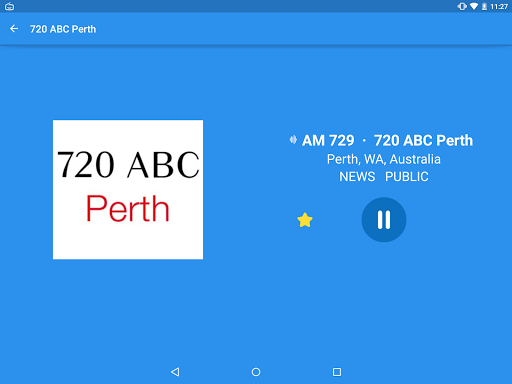512x384 pixels.
Task: Tap the vibrate mode status icon
Action: click(x=462, y=6)
